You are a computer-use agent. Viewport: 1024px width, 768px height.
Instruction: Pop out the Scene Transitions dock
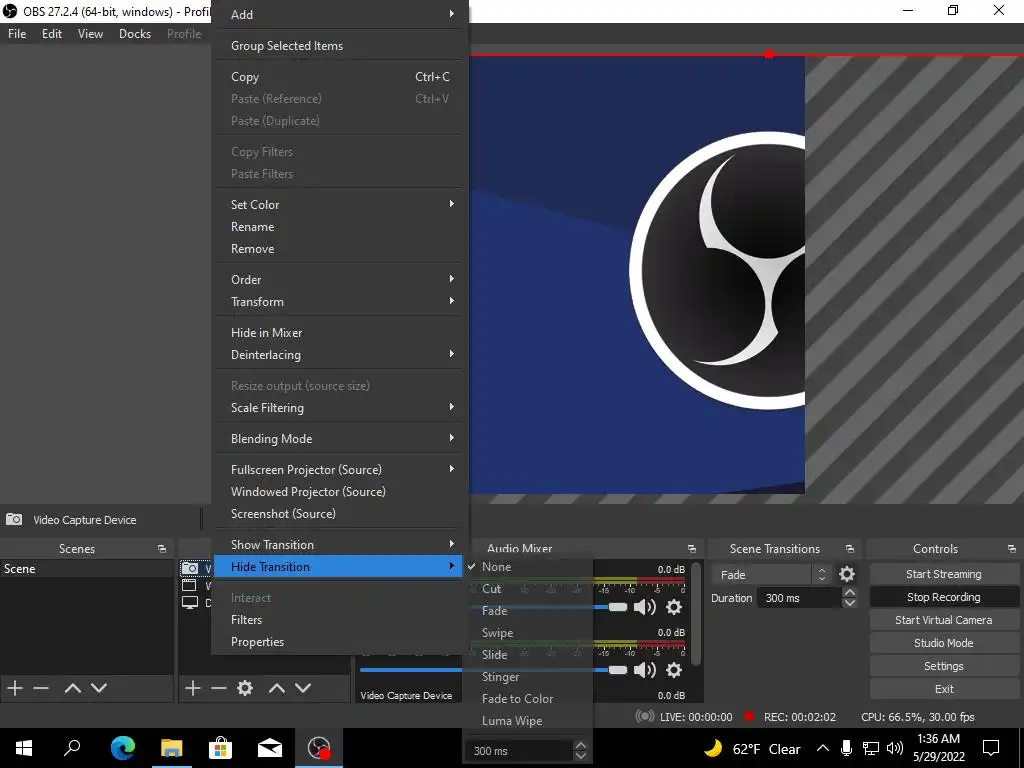pos(850,549)
